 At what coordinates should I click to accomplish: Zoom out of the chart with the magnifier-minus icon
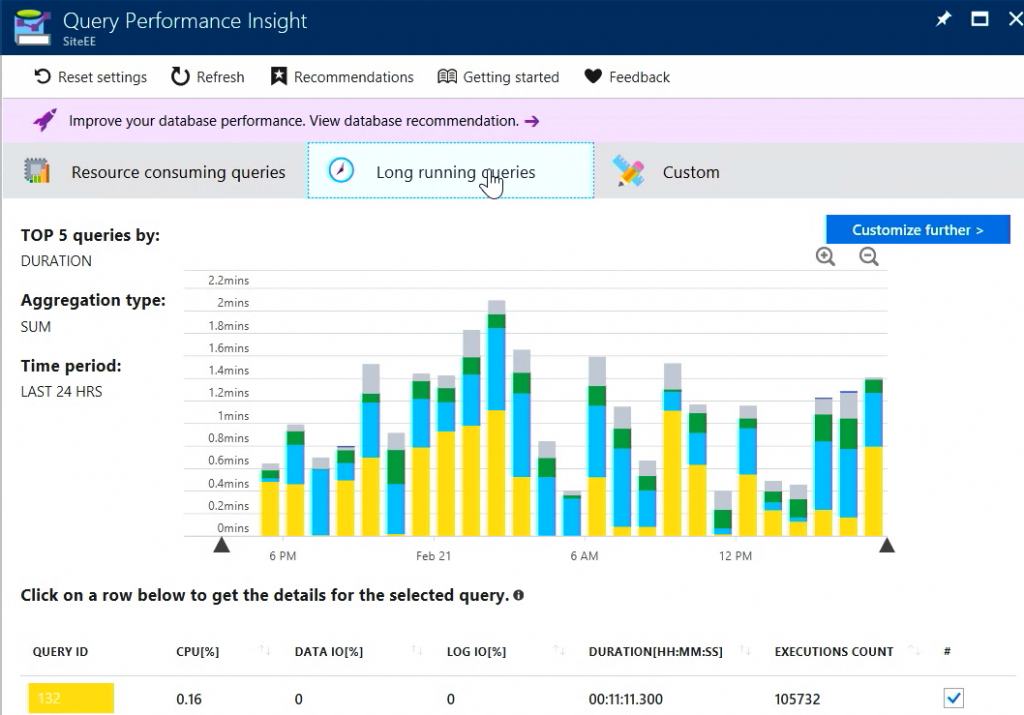(868, 256)
